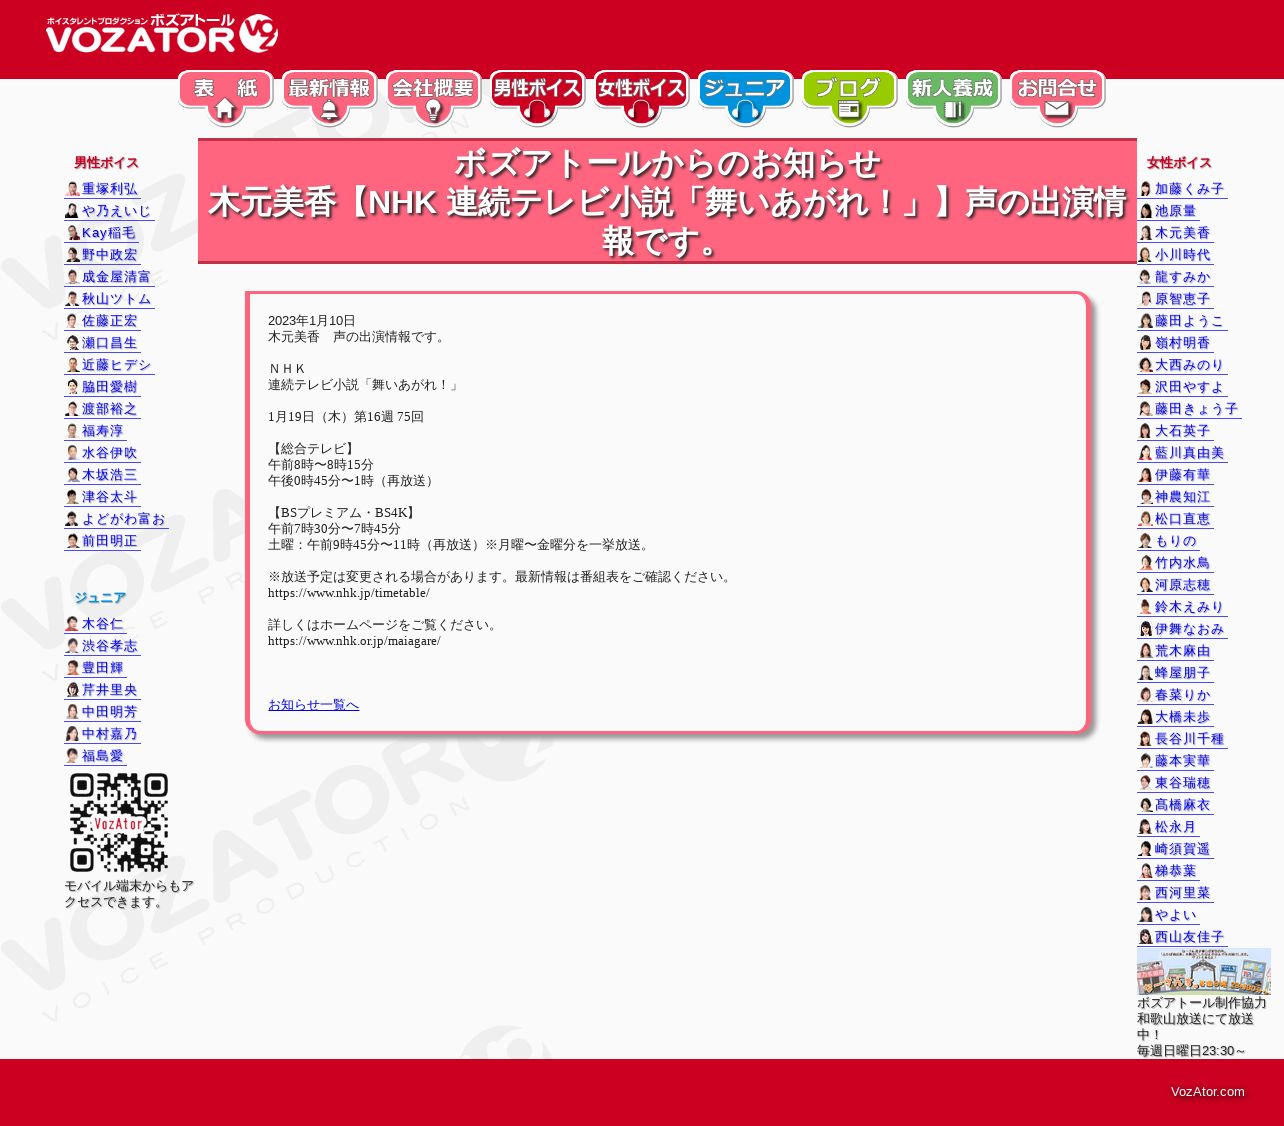Image resolution: width=1284 pixels, height=1126 pixels.
Task: Open female voice profile 沢田やすよ
Action: (x=1182, y=387)
